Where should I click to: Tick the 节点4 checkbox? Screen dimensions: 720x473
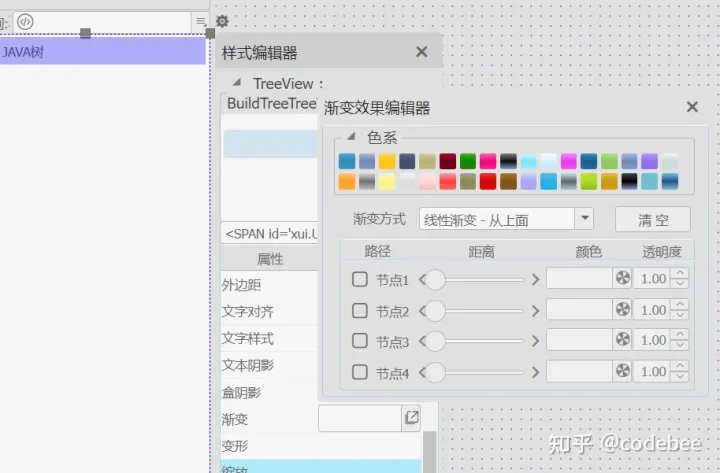coord(360,372)
